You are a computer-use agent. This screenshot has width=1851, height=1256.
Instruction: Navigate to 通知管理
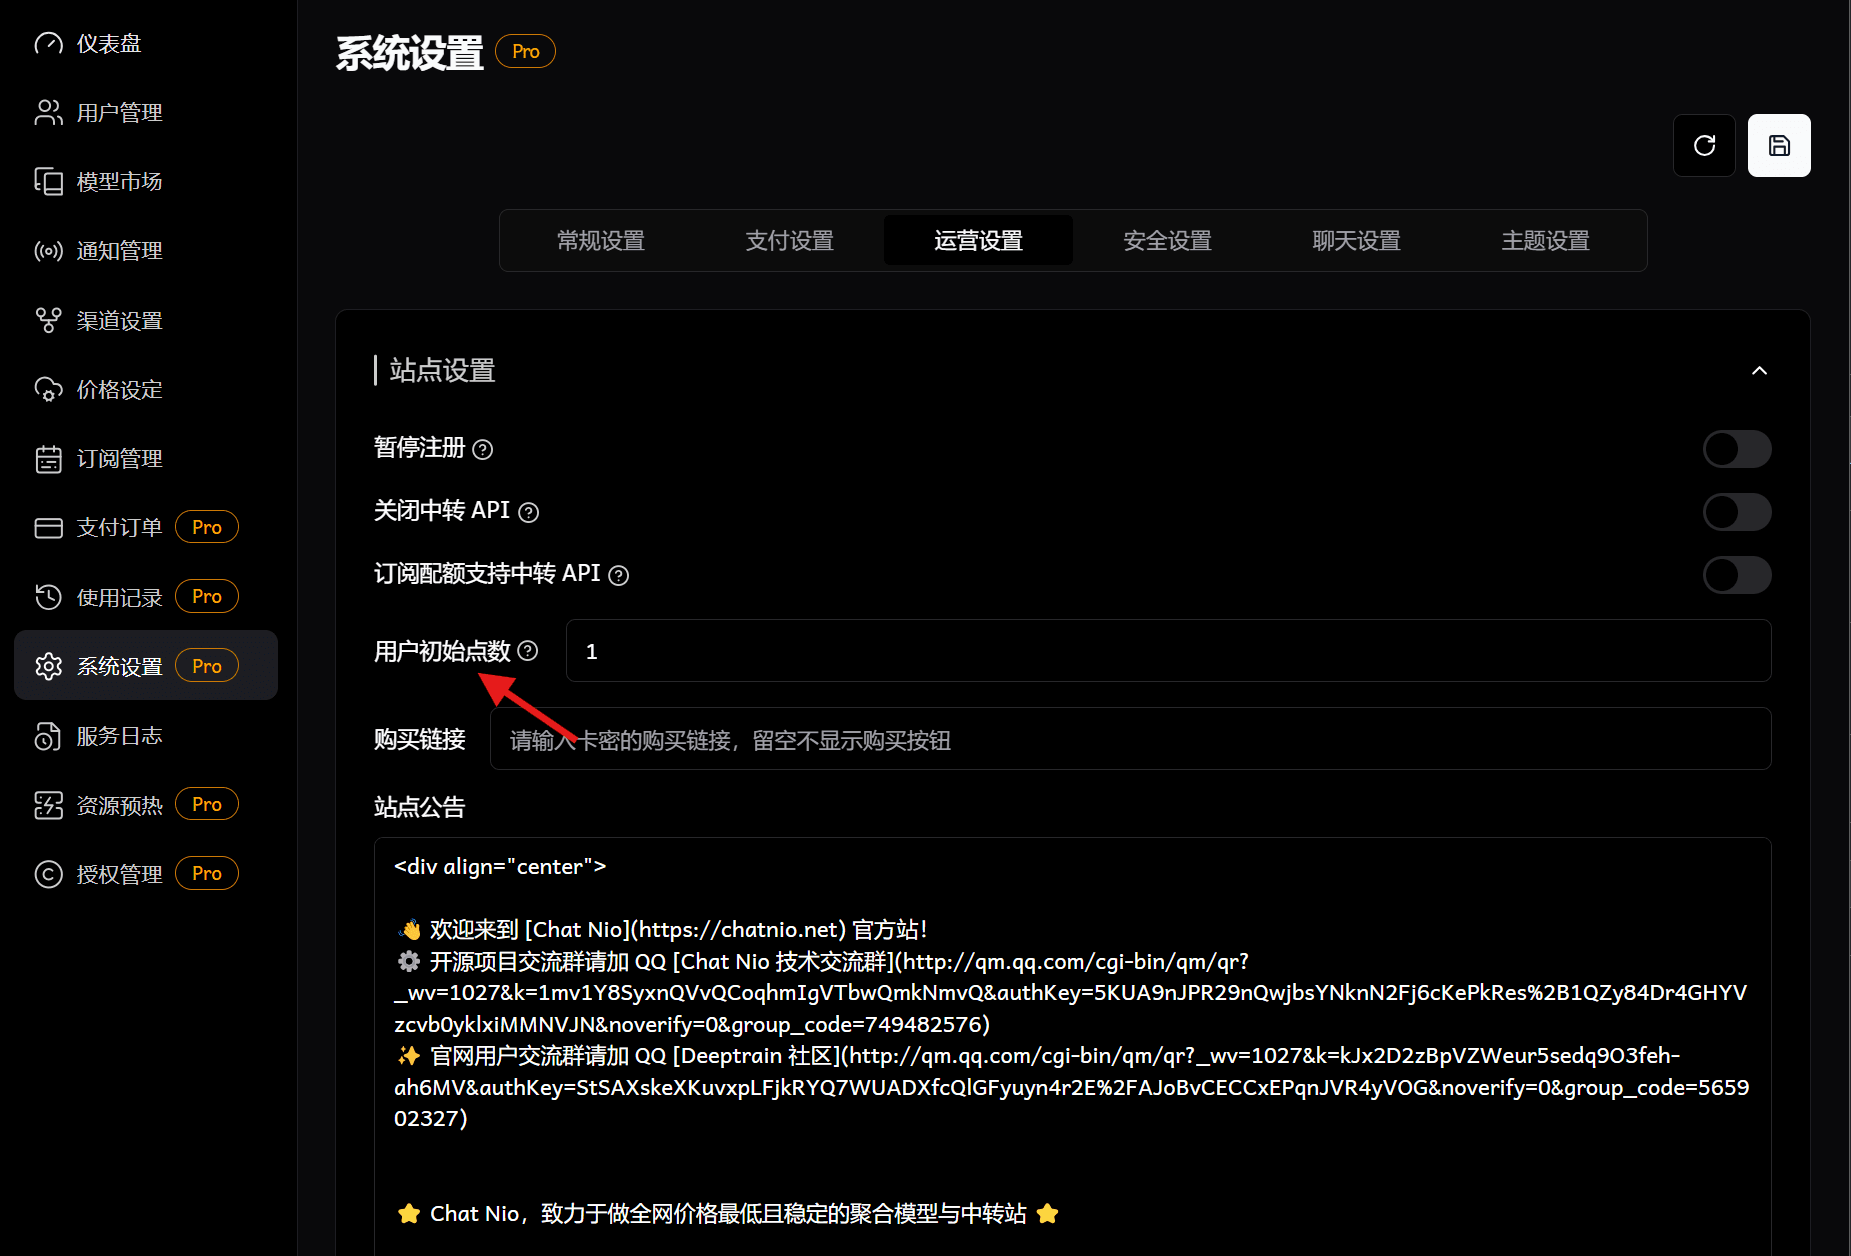coord(146,251)
